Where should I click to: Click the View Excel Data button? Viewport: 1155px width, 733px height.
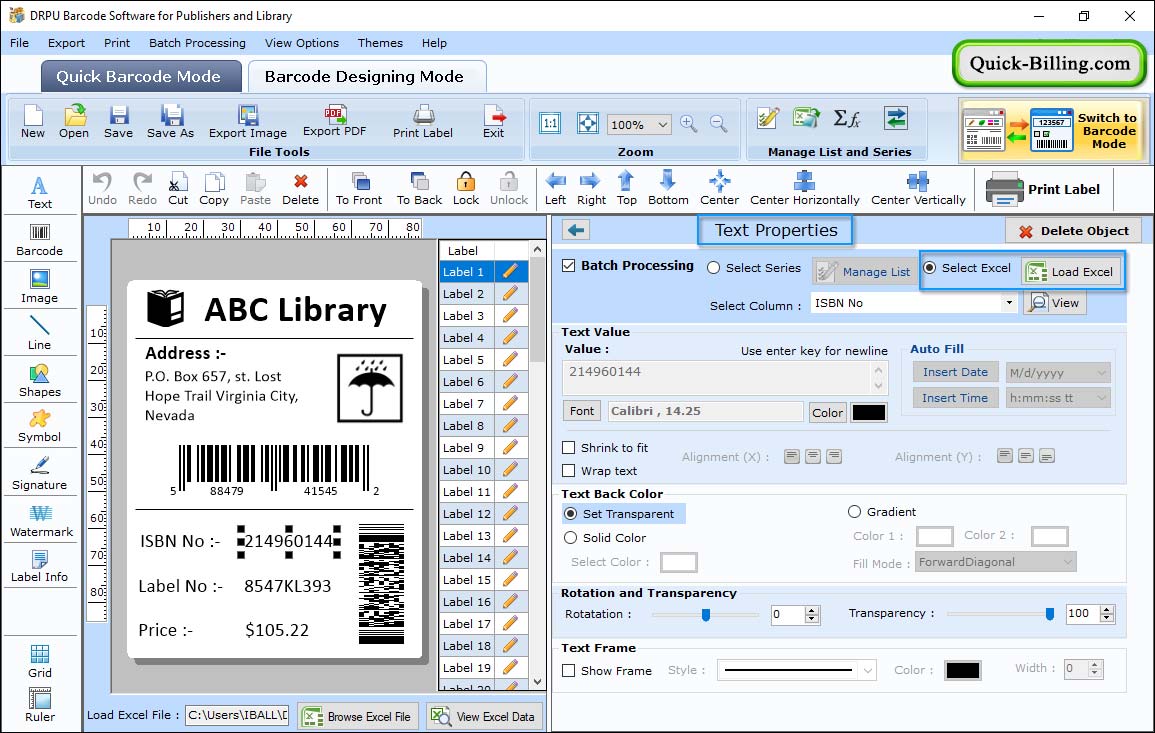click(x=484, y=717)
